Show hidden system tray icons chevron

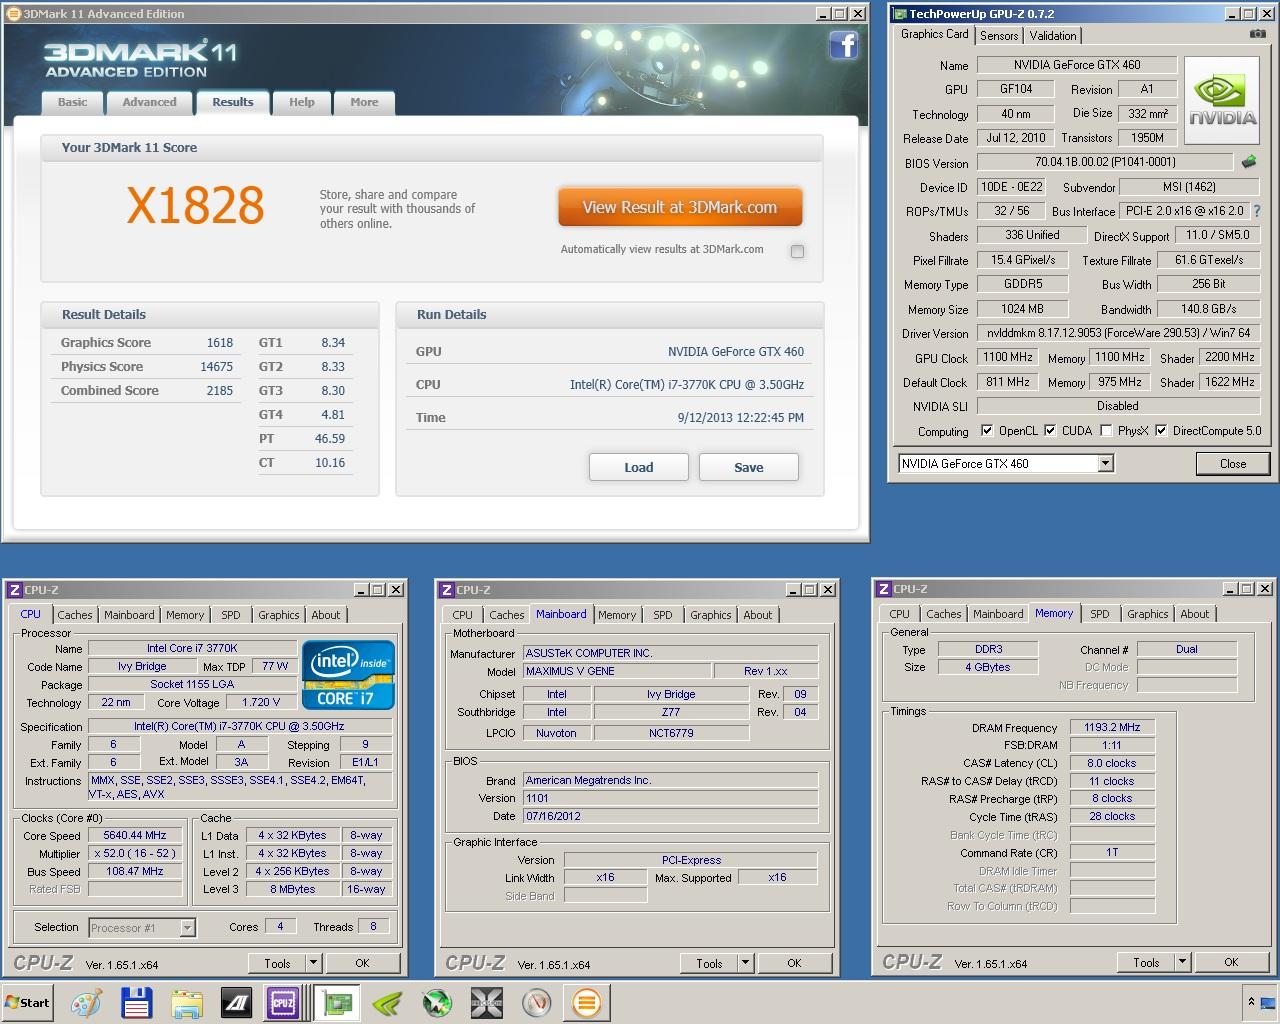(1251, 1001)
